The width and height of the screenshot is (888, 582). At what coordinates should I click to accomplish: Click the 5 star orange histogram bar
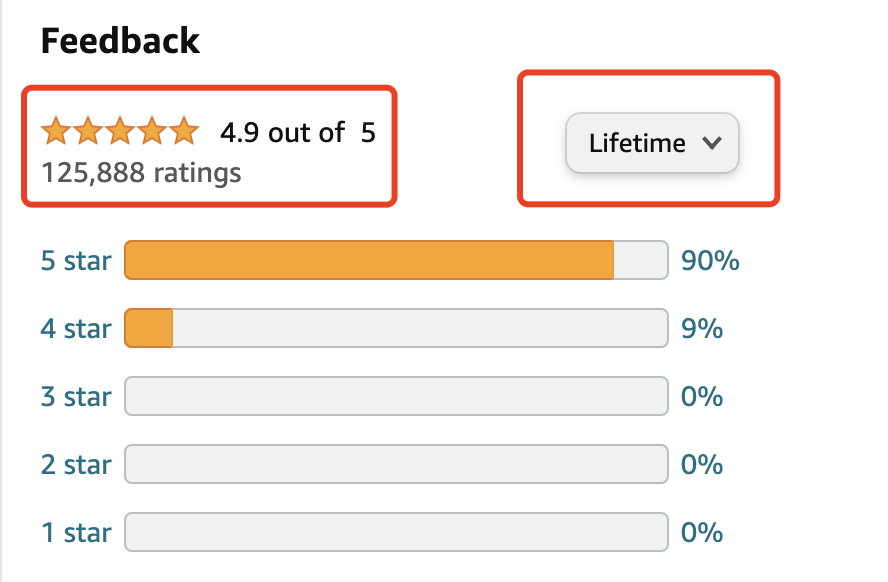(x=368, y=261)
